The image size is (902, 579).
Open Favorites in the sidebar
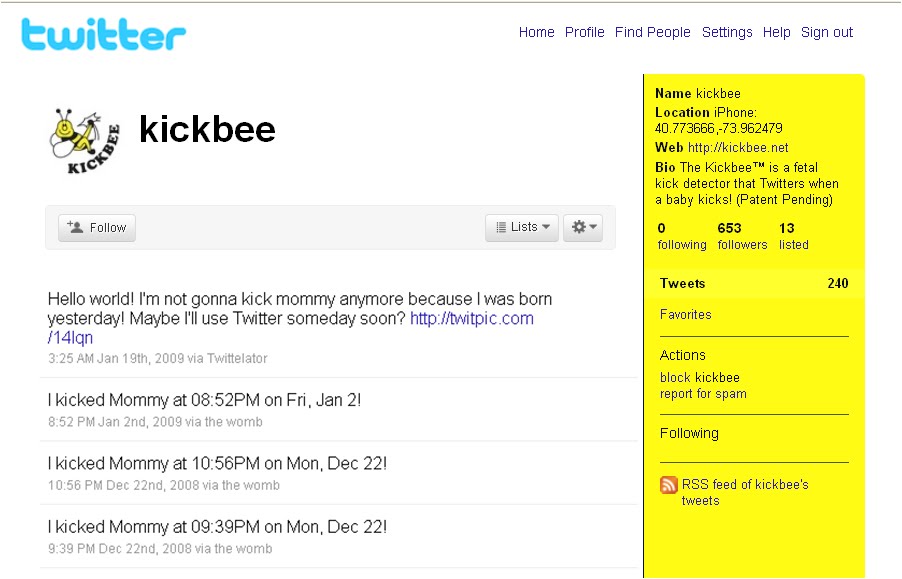[x=685, y=315]
